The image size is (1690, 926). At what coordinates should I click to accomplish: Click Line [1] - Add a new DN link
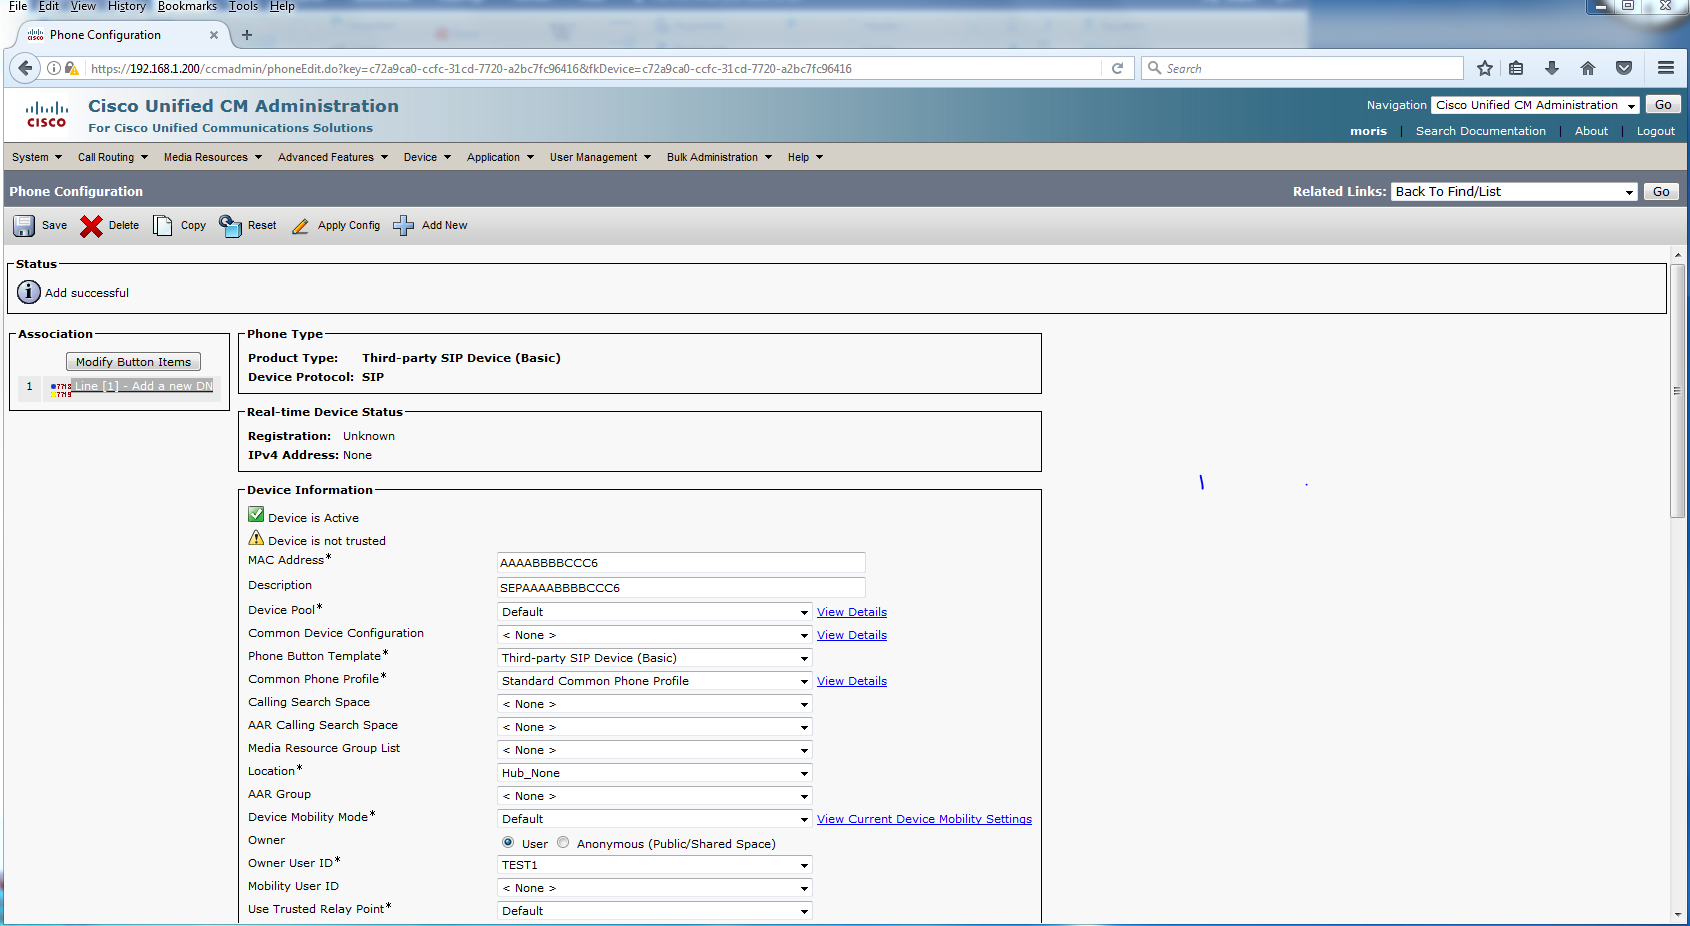point(144,386)
